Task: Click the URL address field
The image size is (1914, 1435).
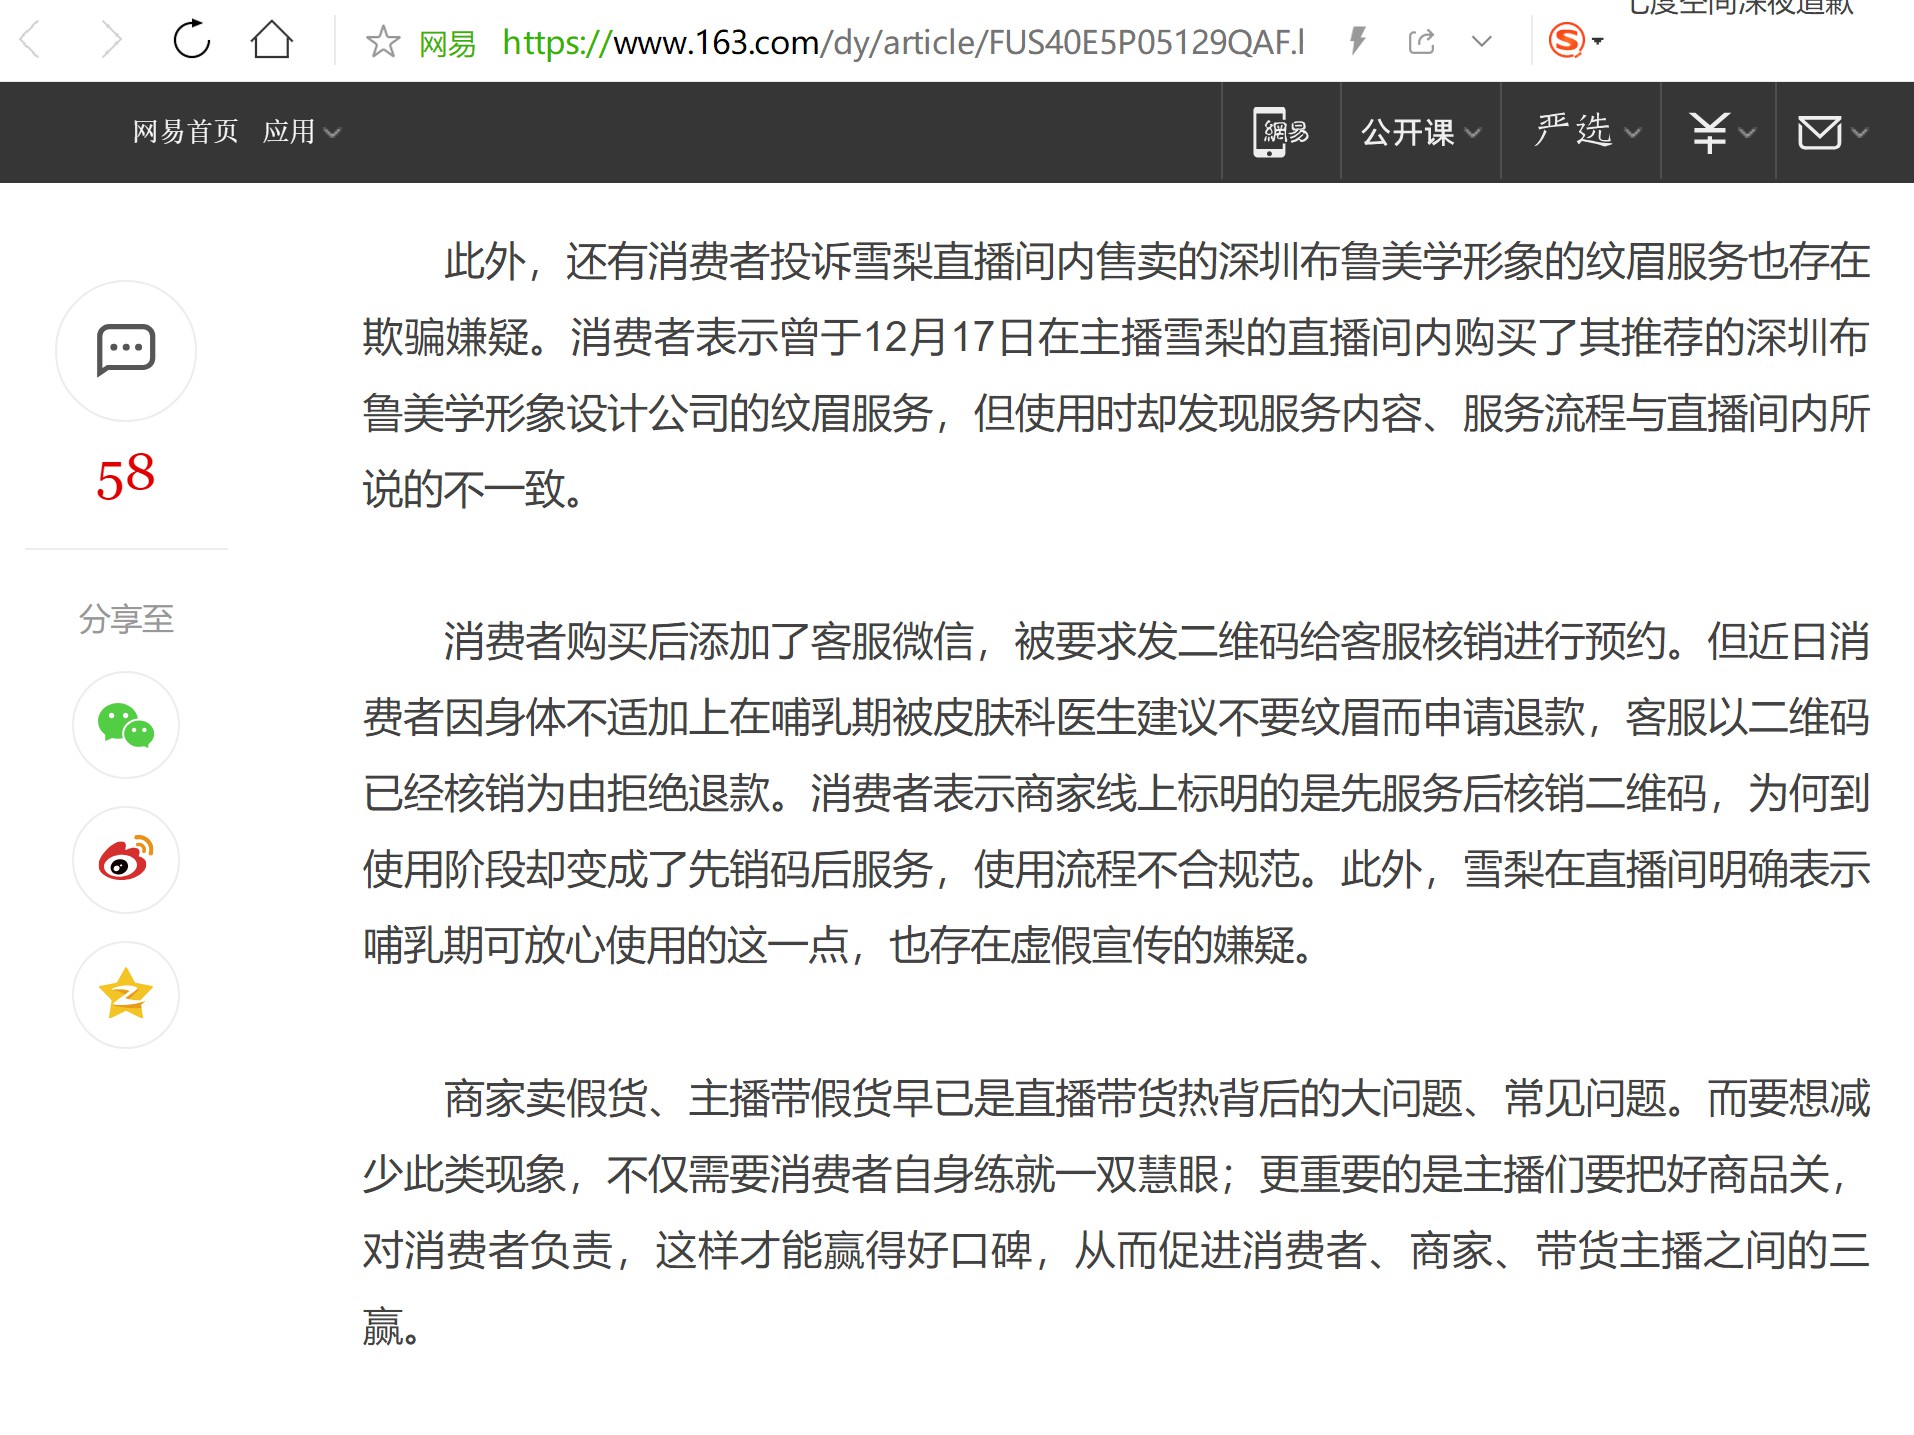Action: pyautogui.click(x=903, y=42)
